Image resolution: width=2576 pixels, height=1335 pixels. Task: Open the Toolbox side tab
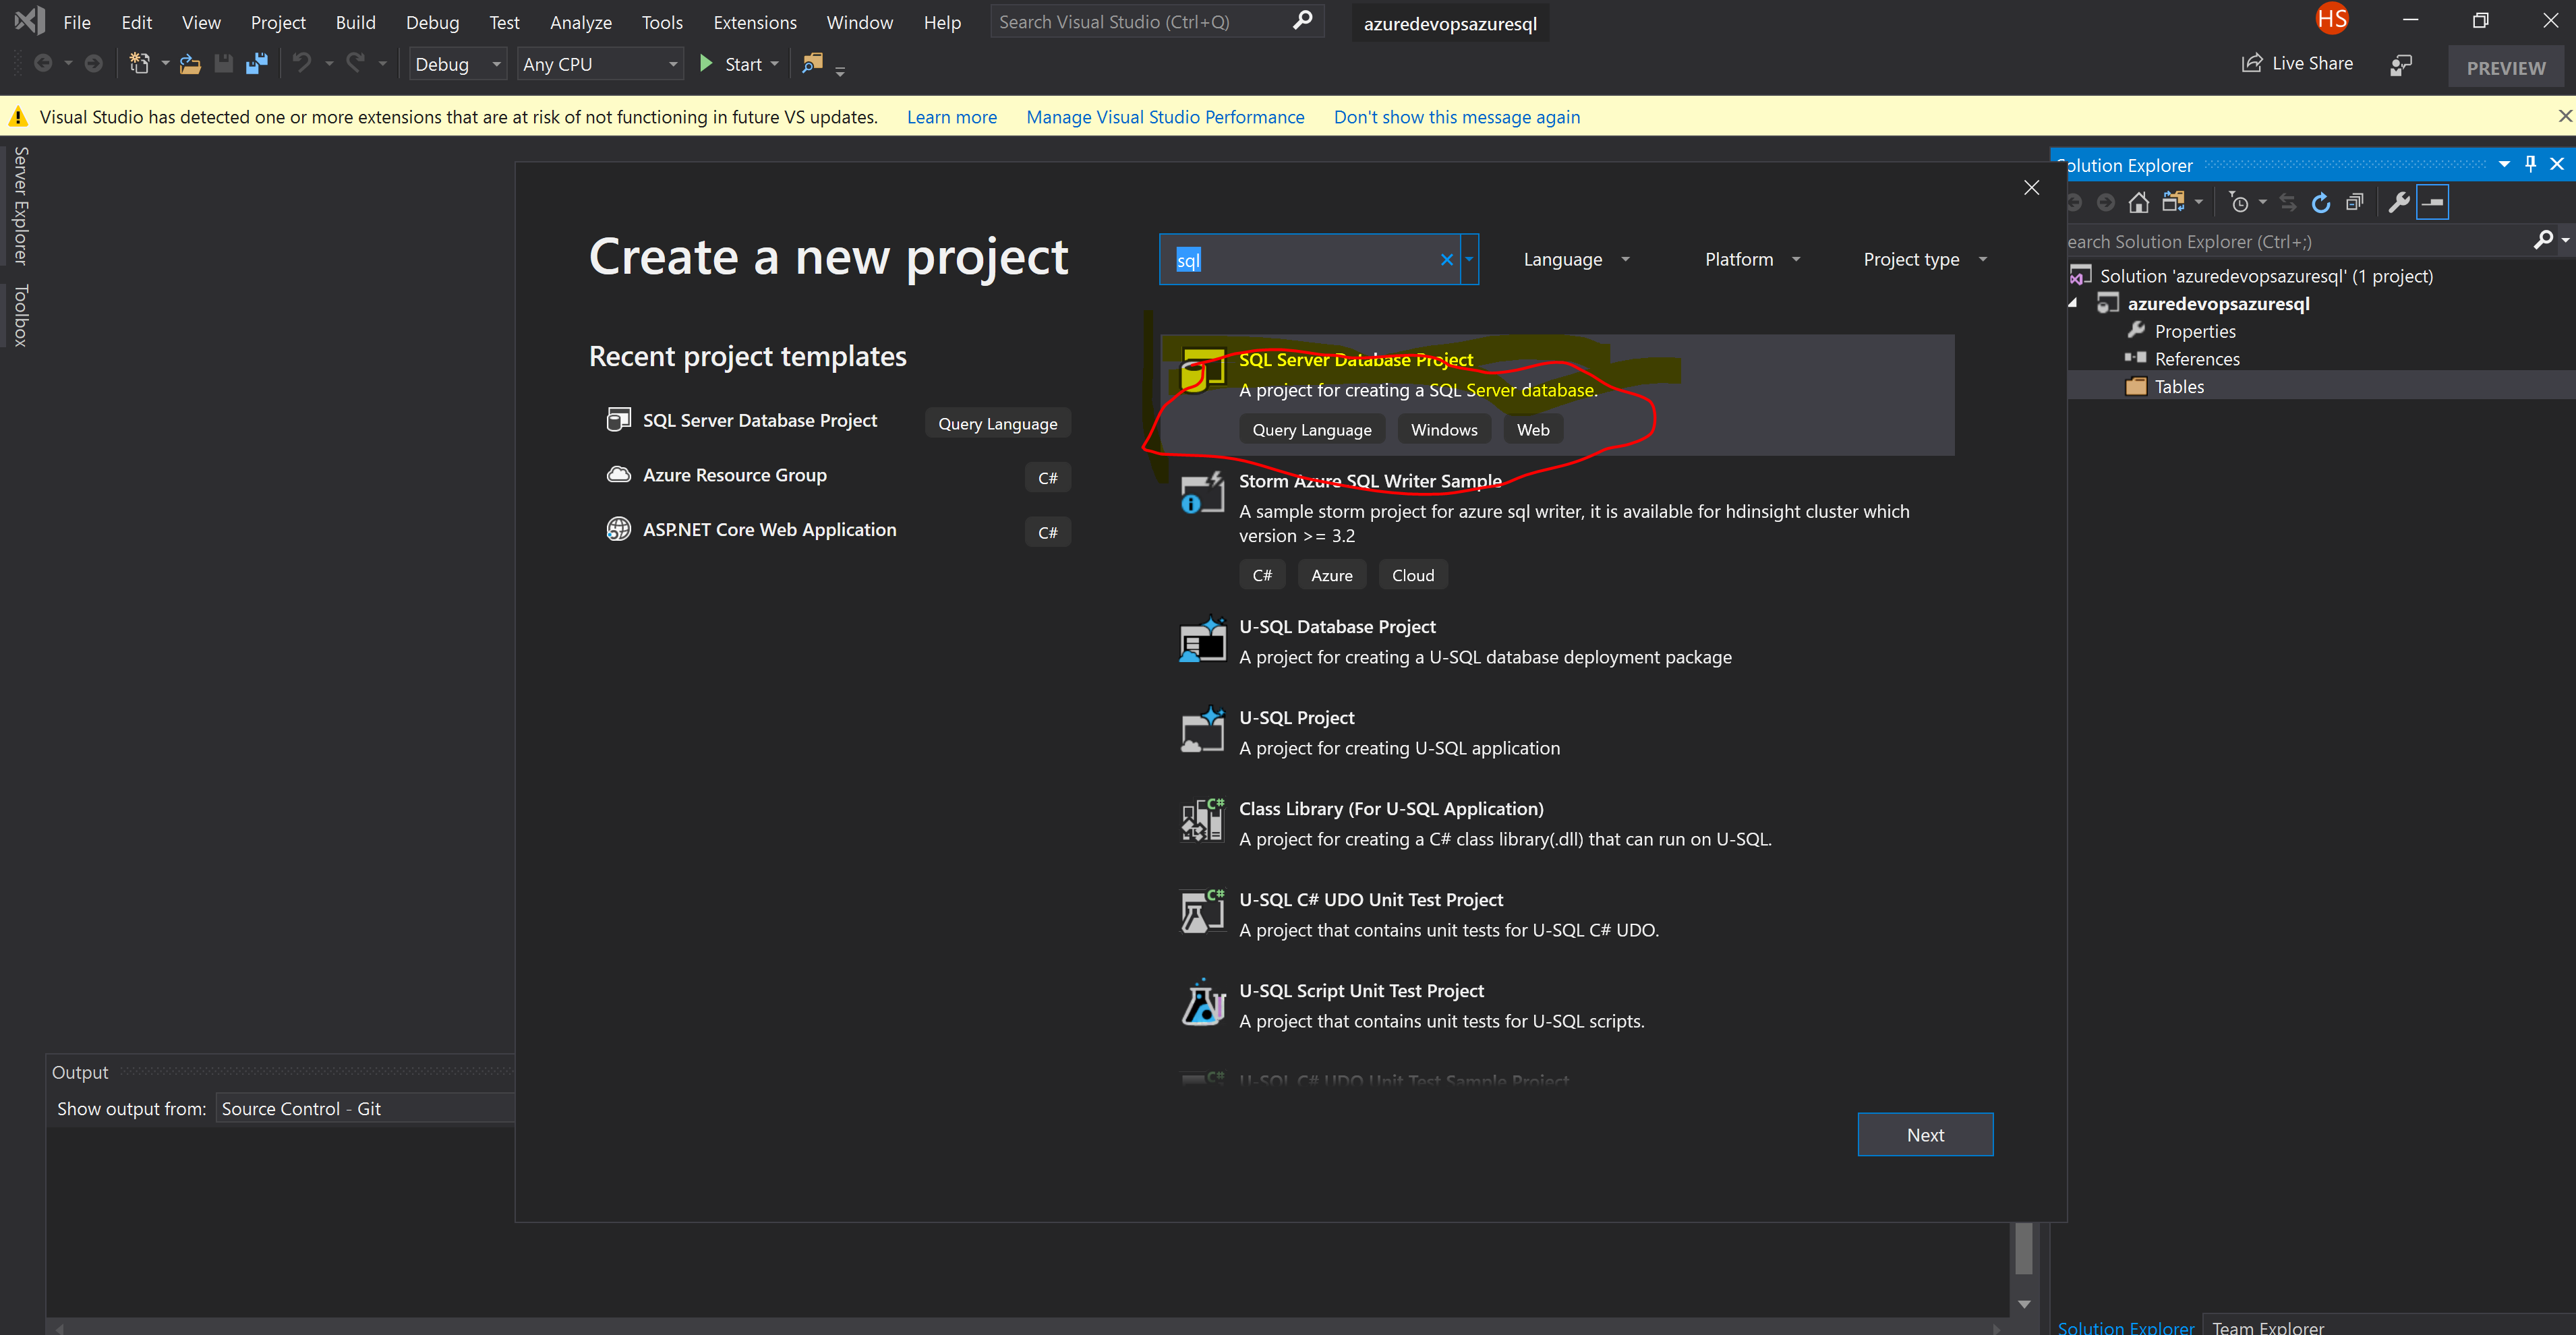(x=20, y=315)
